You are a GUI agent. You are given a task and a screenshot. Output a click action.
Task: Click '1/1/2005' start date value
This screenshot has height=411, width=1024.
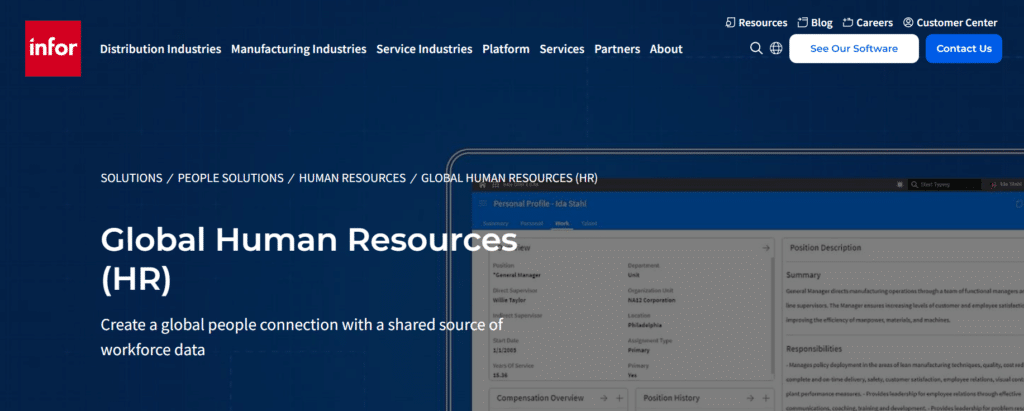point(504,350)
